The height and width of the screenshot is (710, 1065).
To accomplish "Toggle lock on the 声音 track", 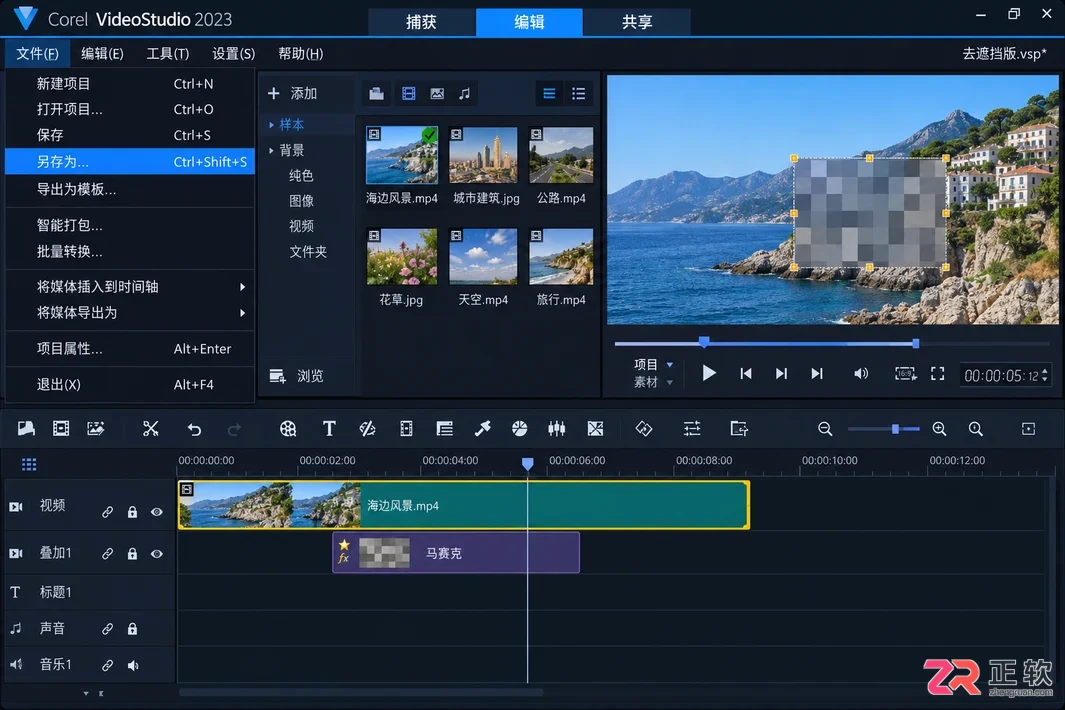I will click(x=132, y=628).
